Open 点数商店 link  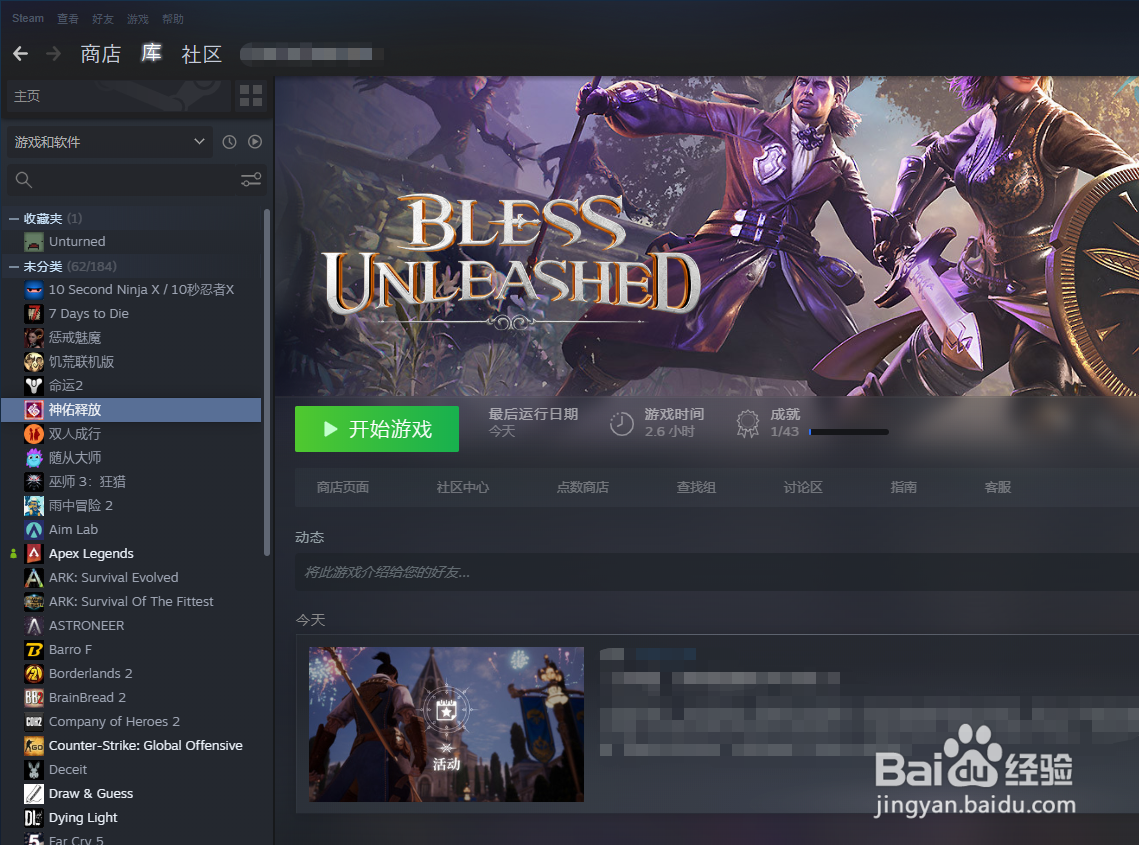tap(582, 488)
